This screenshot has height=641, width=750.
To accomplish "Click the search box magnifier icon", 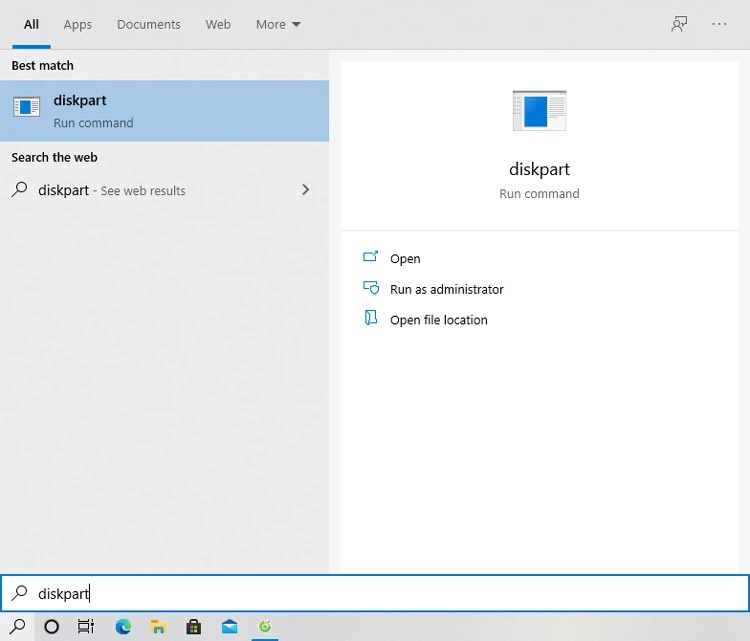I will (20, 593).
